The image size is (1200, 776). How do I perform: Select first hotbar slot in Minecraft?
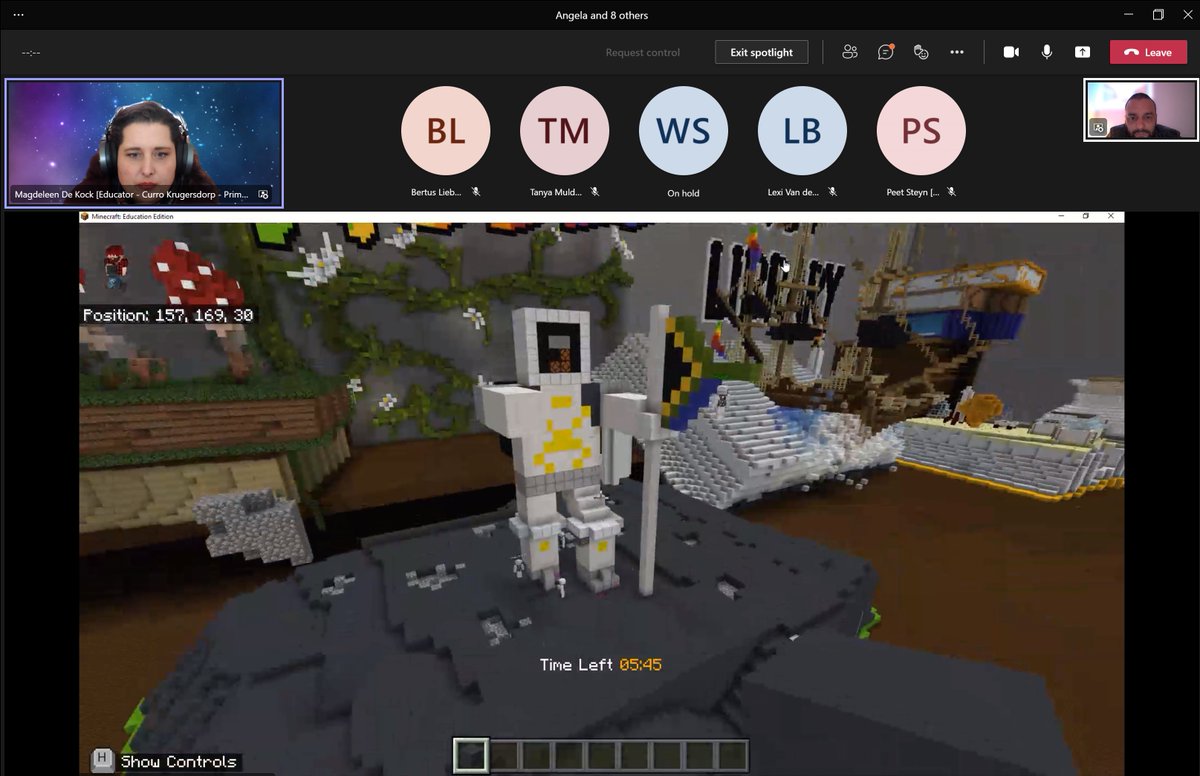click(x=471, y=755)
